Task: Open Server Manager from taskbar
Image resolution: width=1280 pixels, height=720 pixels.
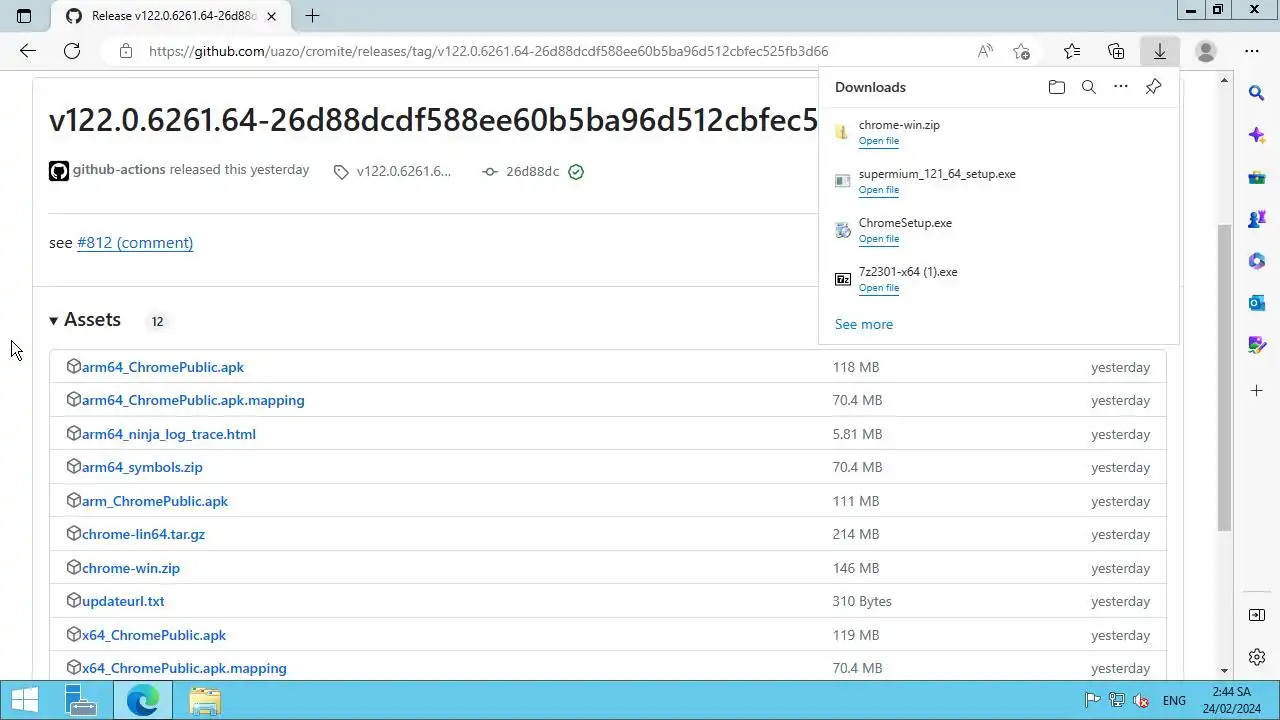Action: (x=81, y=701)
